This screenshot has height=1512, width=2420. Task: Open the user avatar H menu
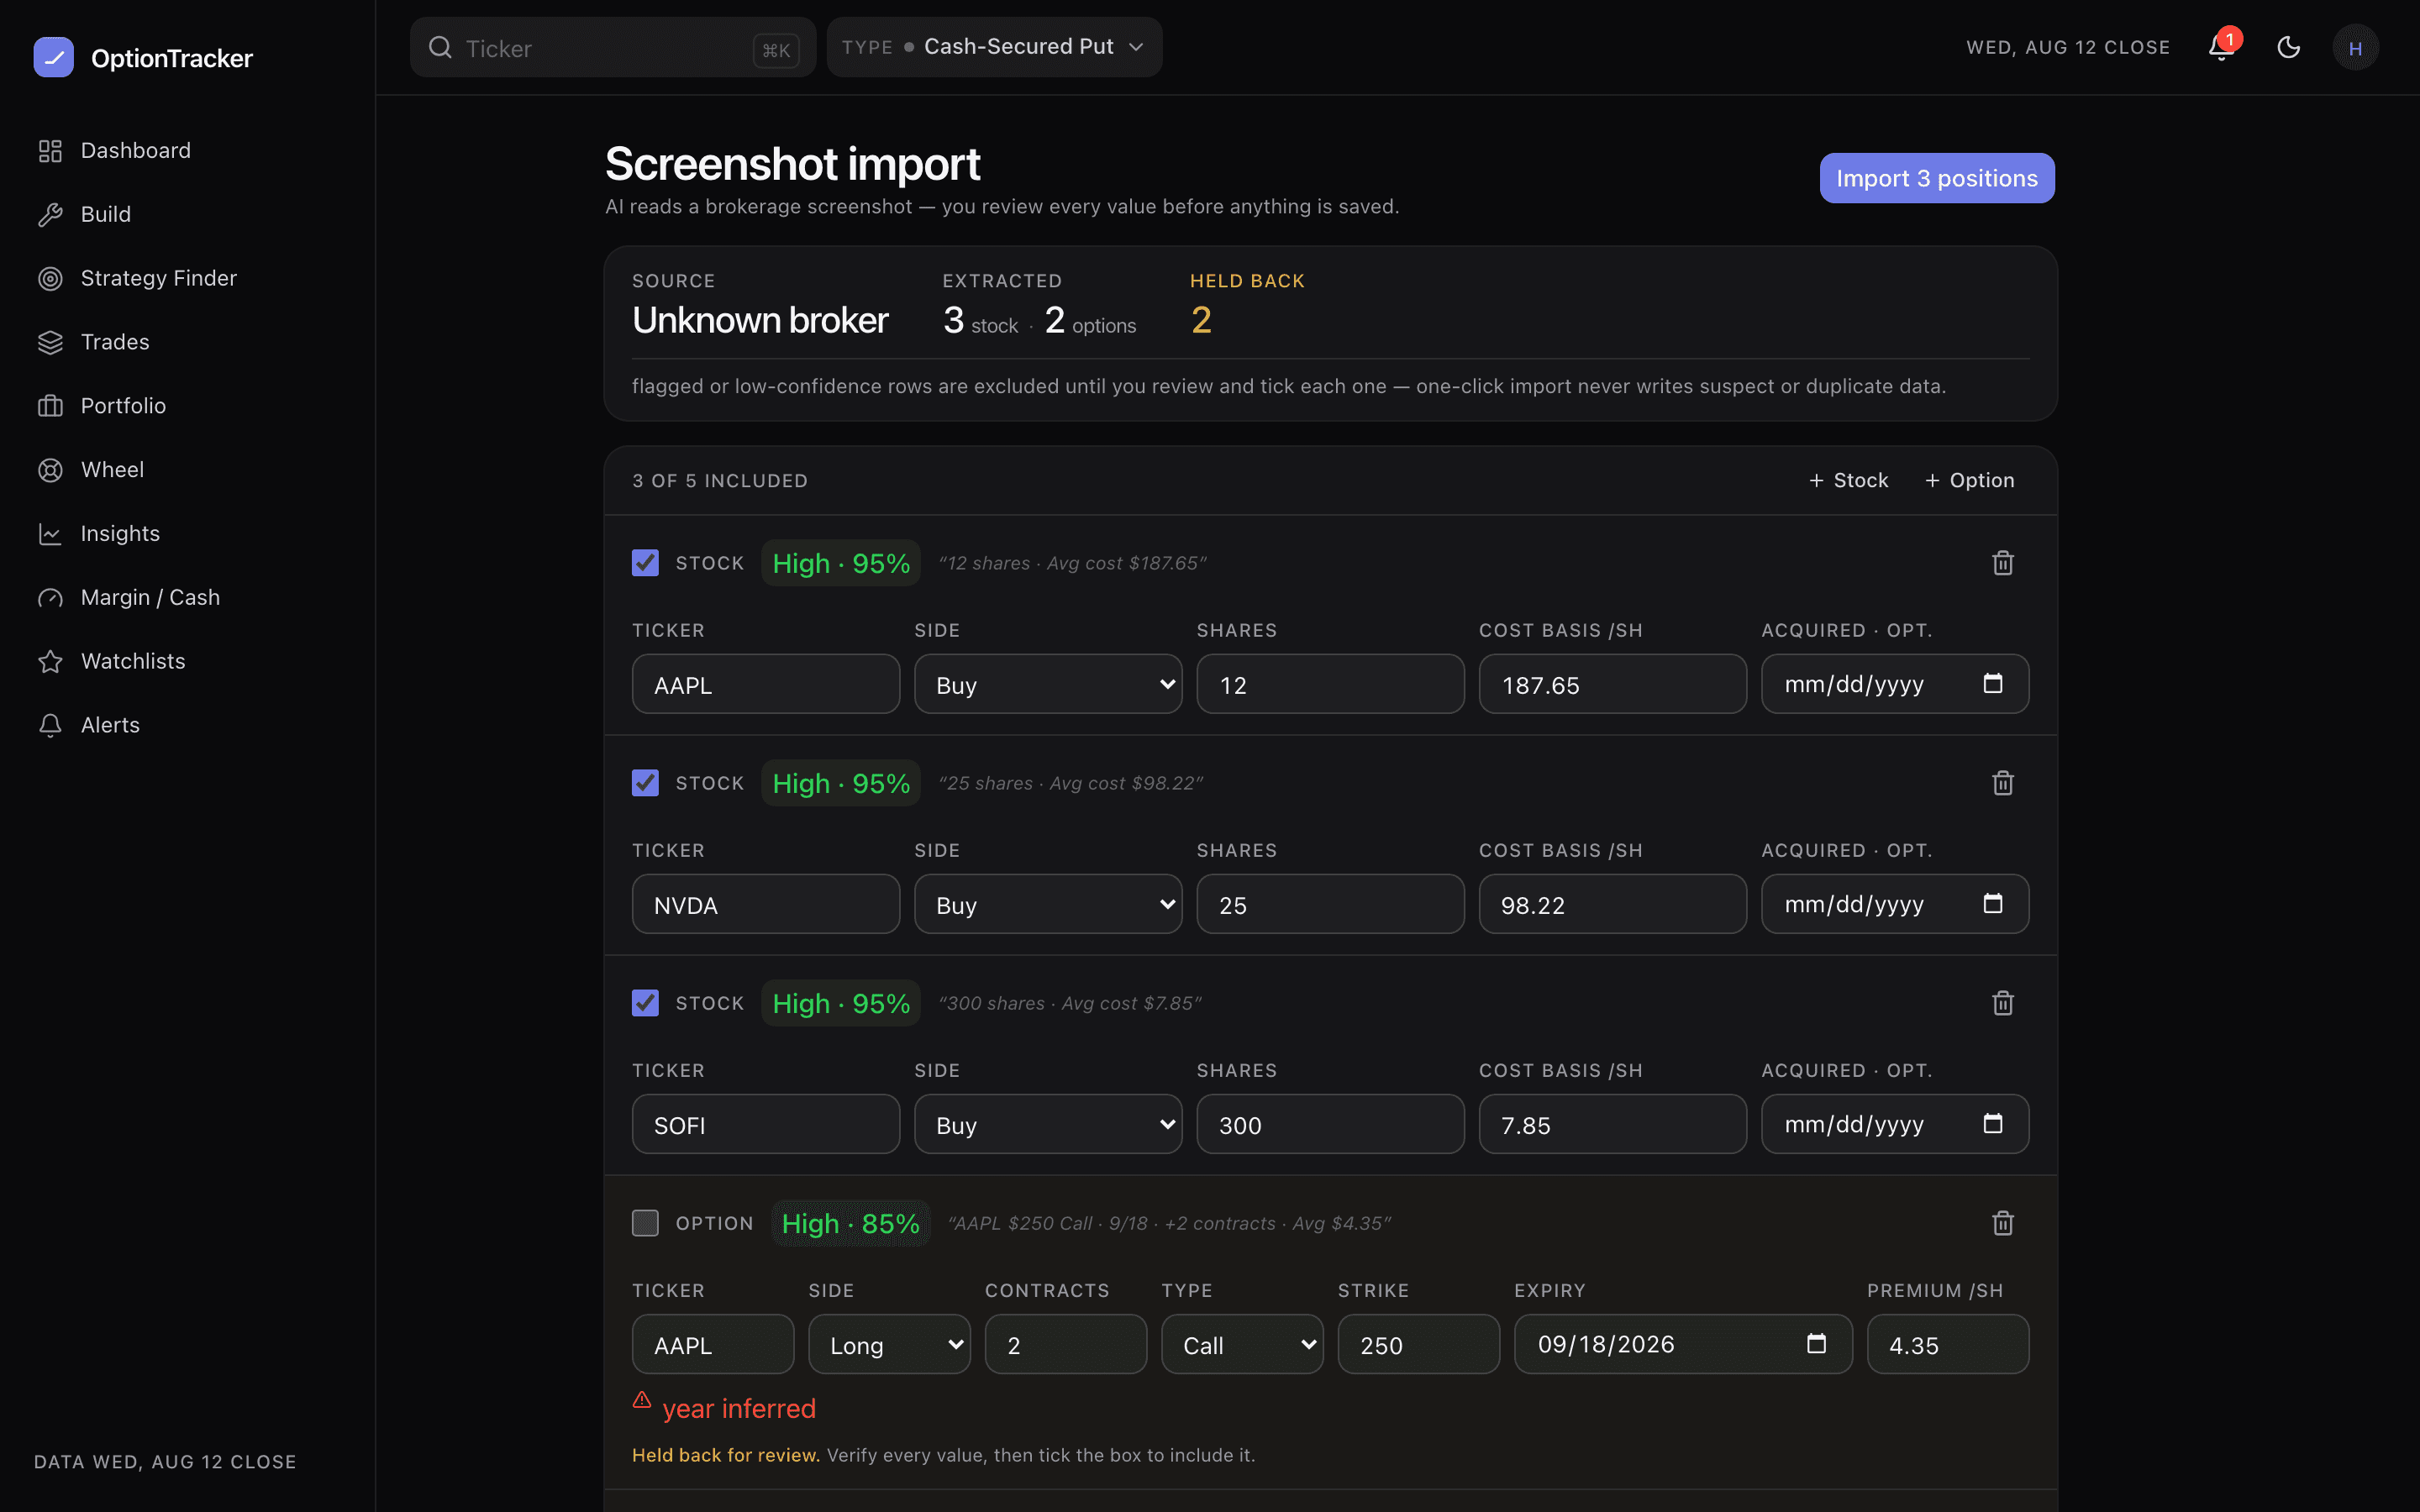point(2355,47)
